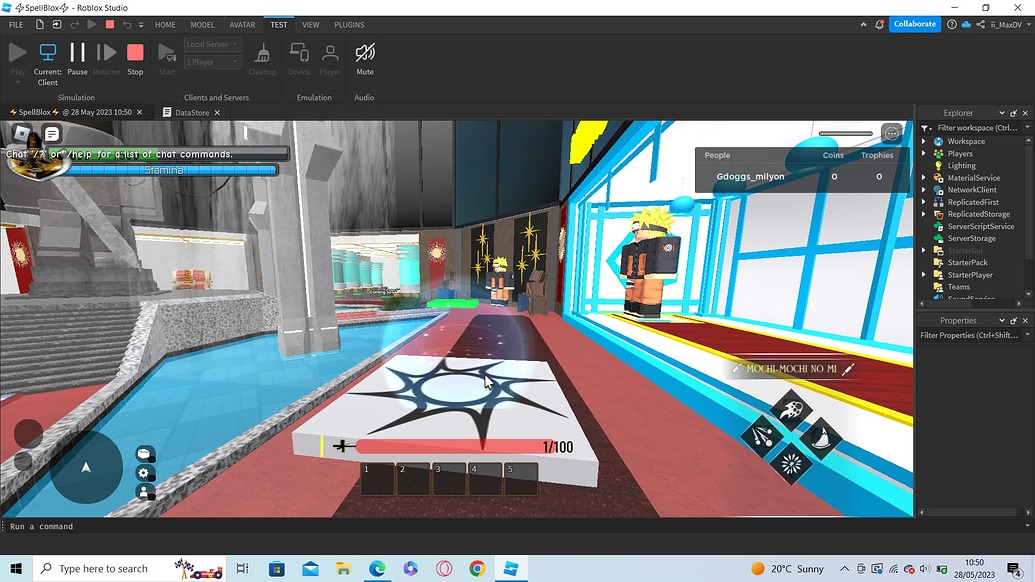Click the Filter workspace search field

977,128
